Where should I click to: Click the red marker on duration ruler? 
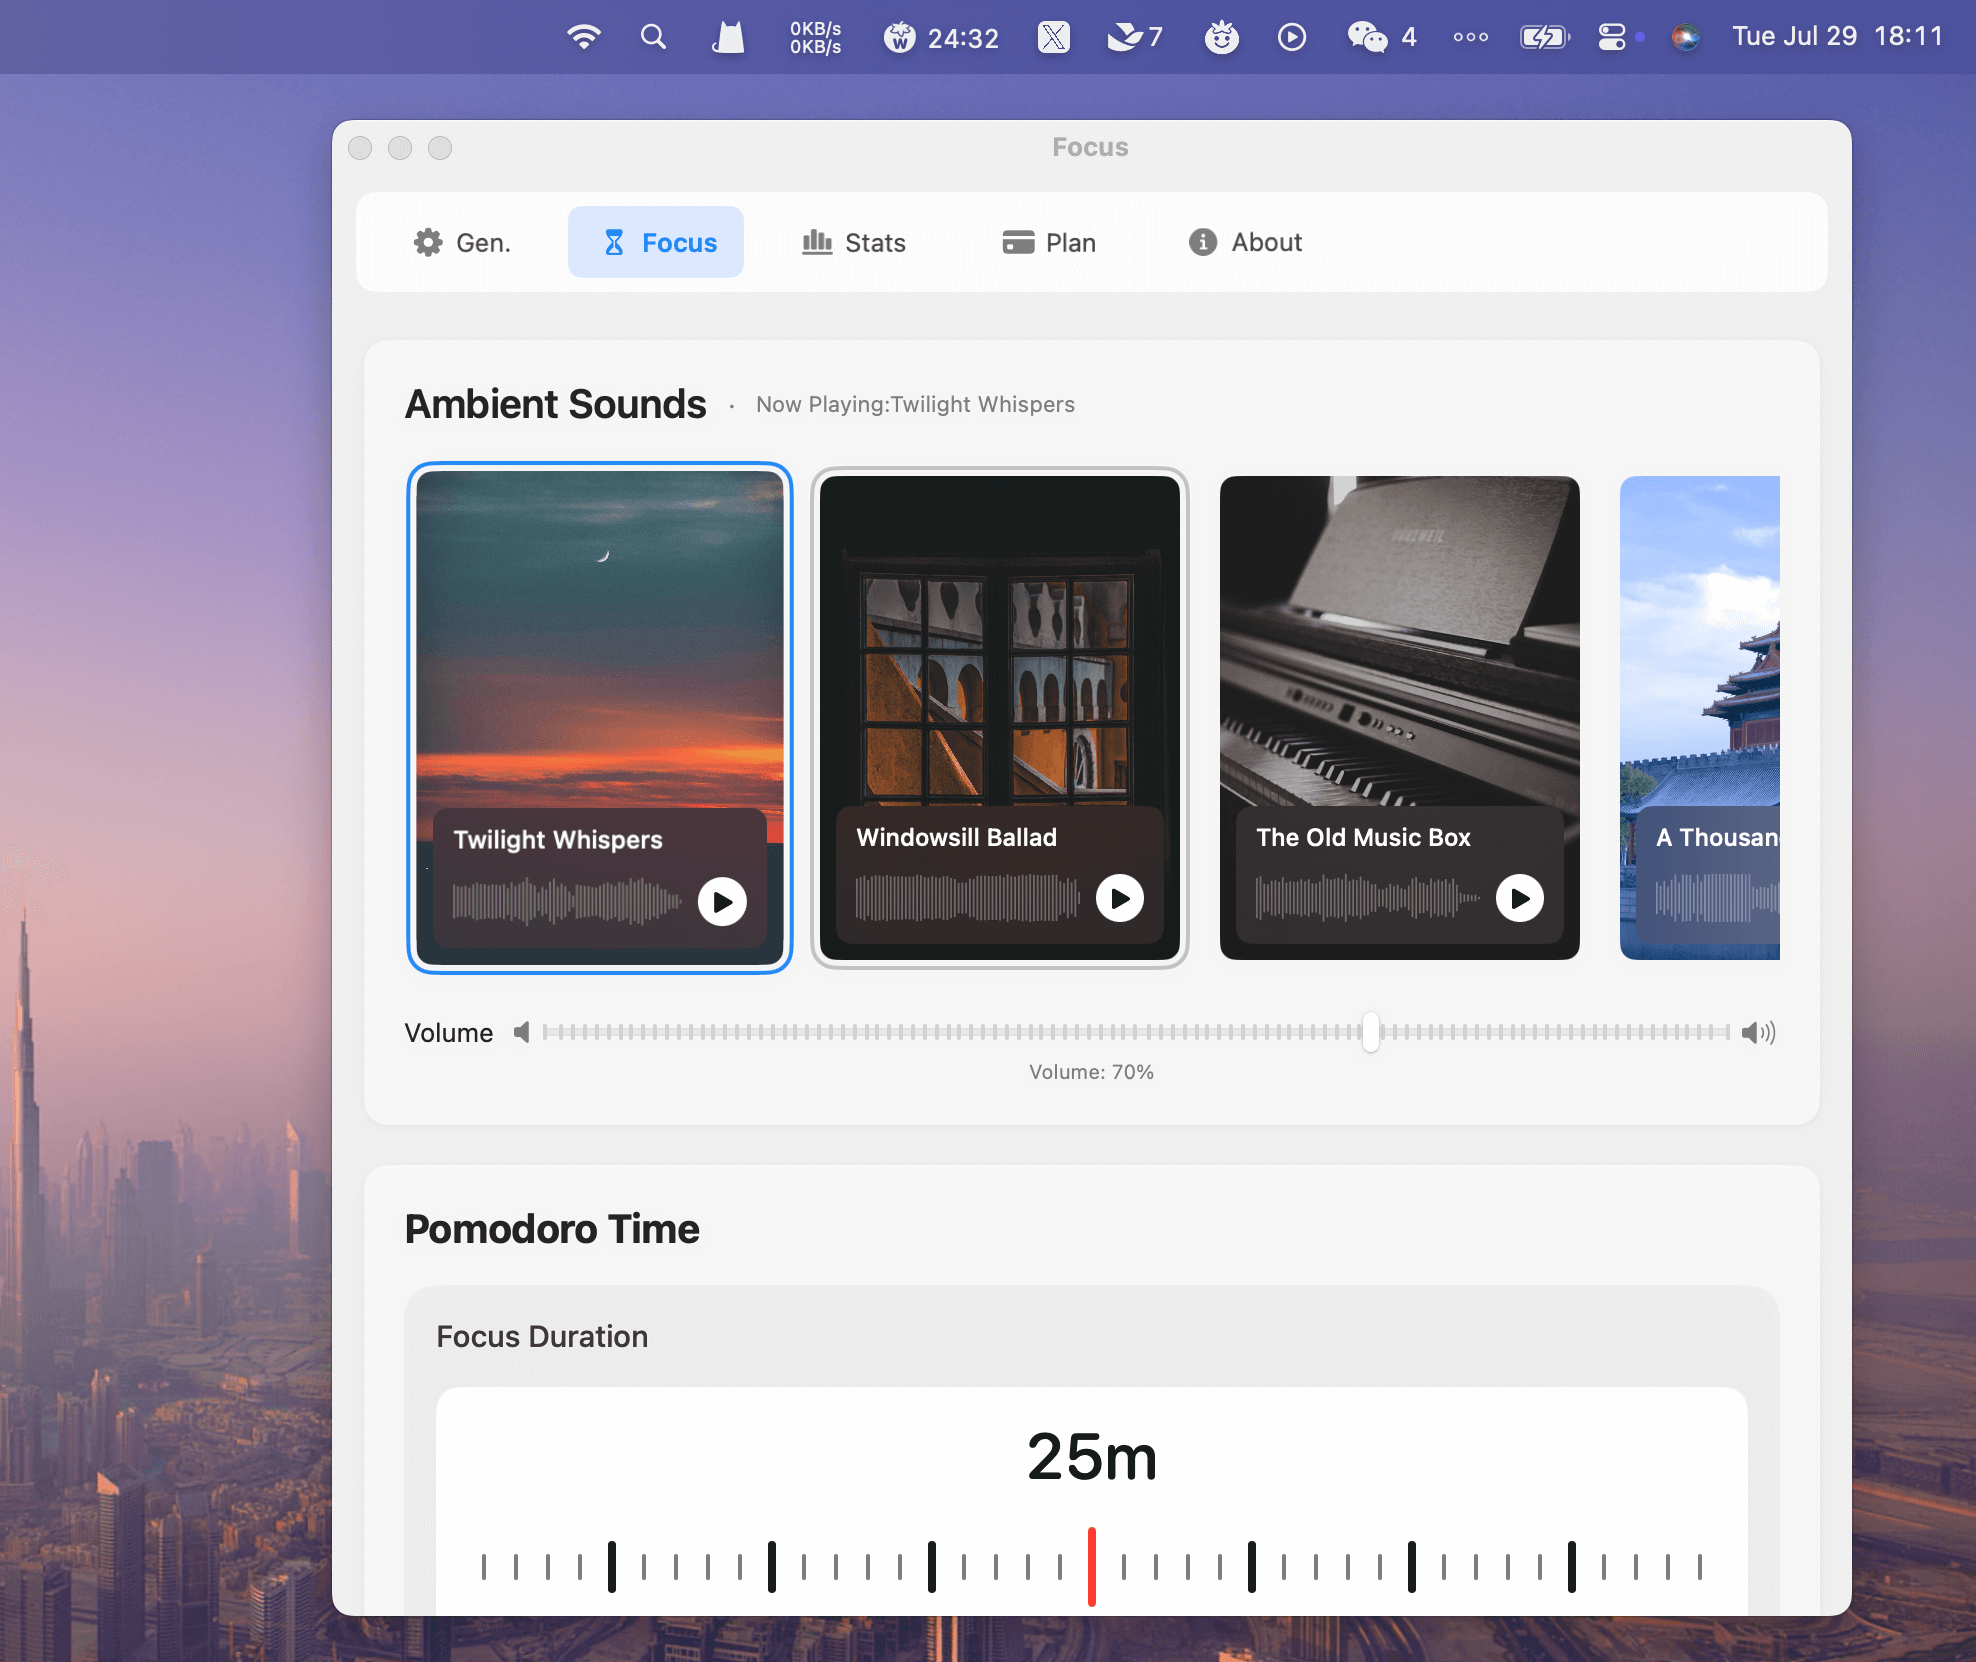[x=1091, y=1565]
